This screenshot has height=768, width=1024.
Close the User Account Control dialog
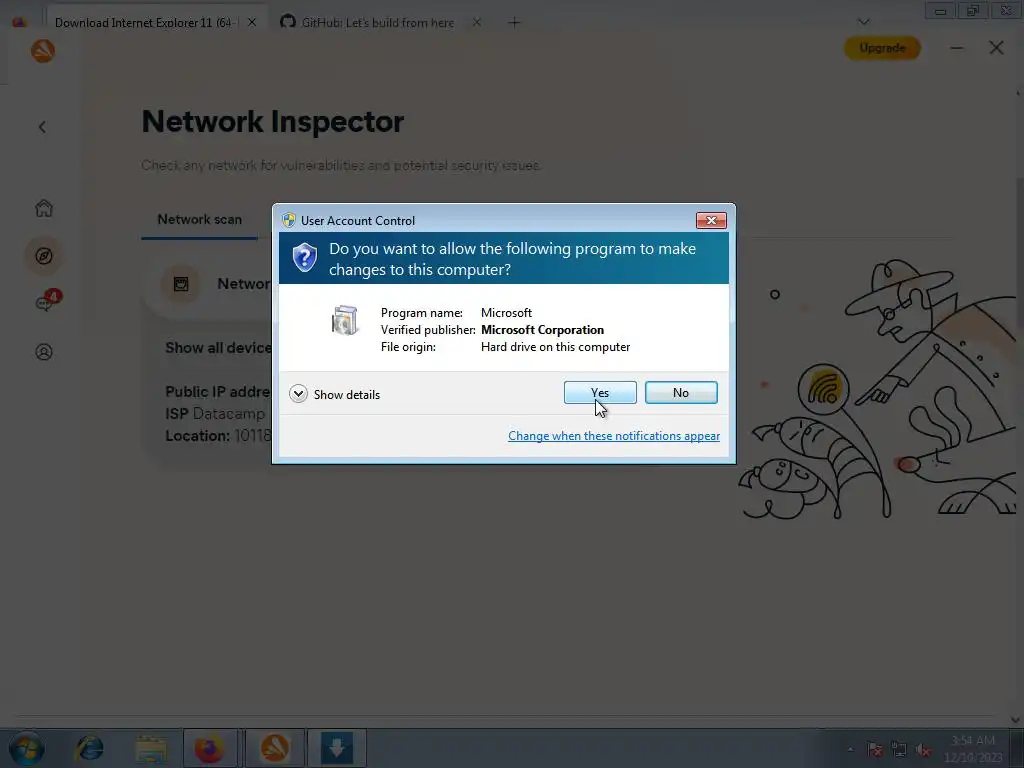pyautogui.click(x=711, y=220)
